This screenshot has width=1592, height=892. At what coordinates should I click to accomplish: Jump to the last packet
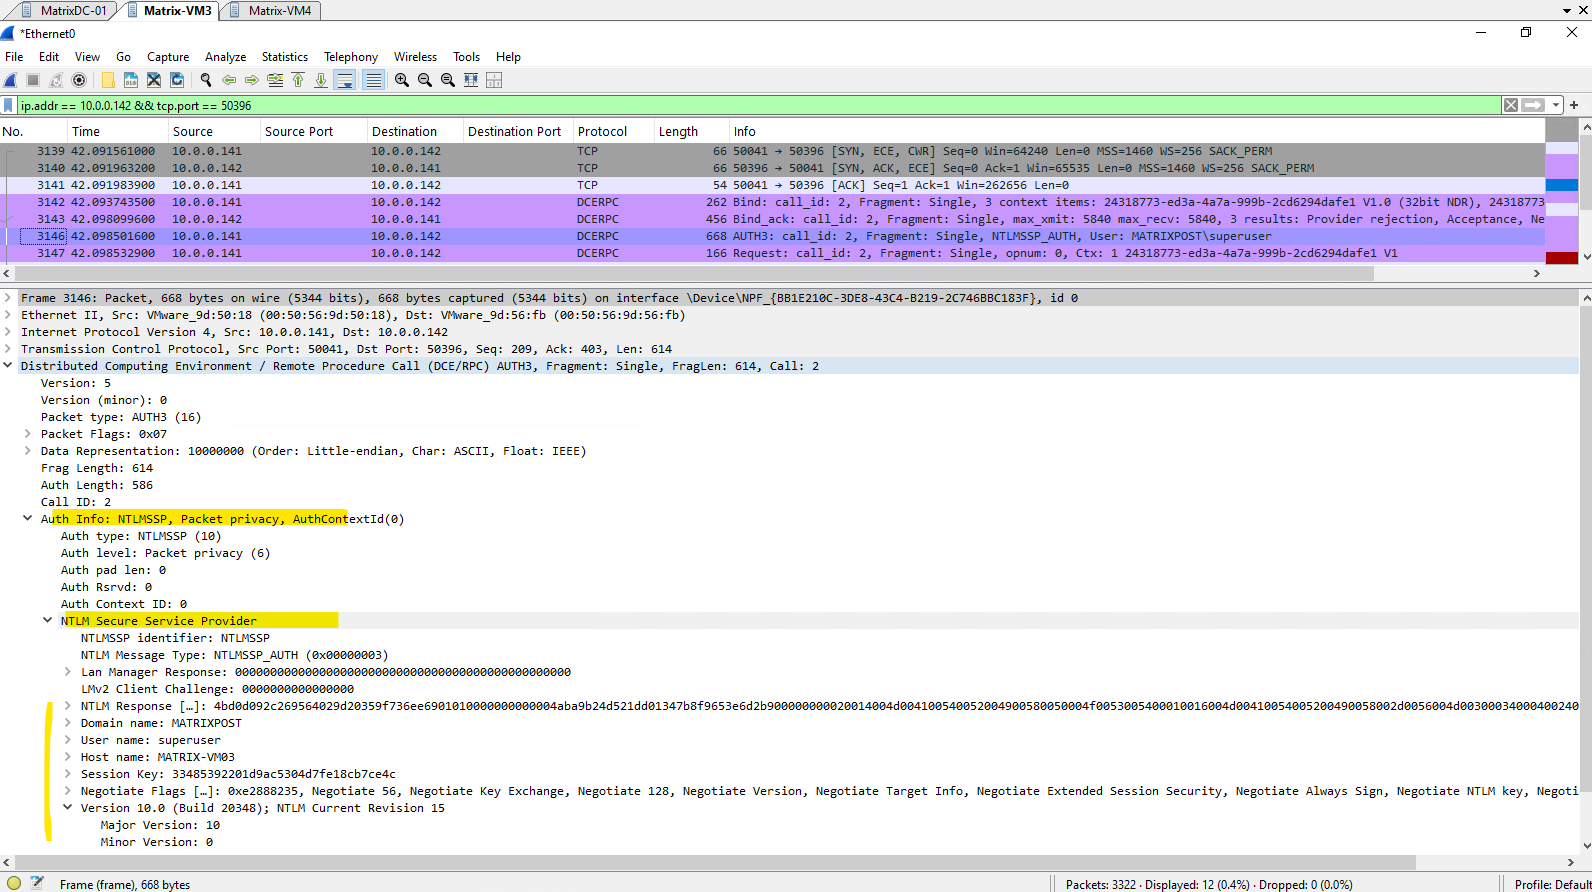click(321, 80)
